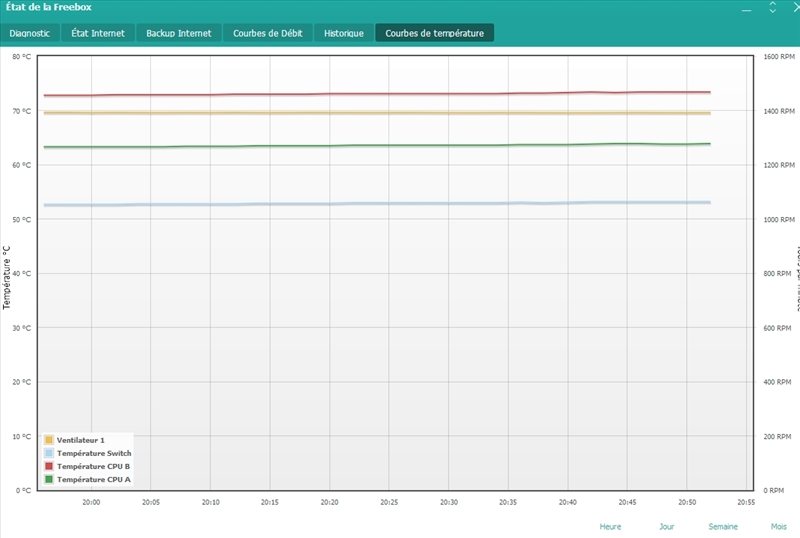Screen dimensions: 800x538
Task: Click the red CPU B temperature curve
Action: pyautogui.click(x=400, y=94)
